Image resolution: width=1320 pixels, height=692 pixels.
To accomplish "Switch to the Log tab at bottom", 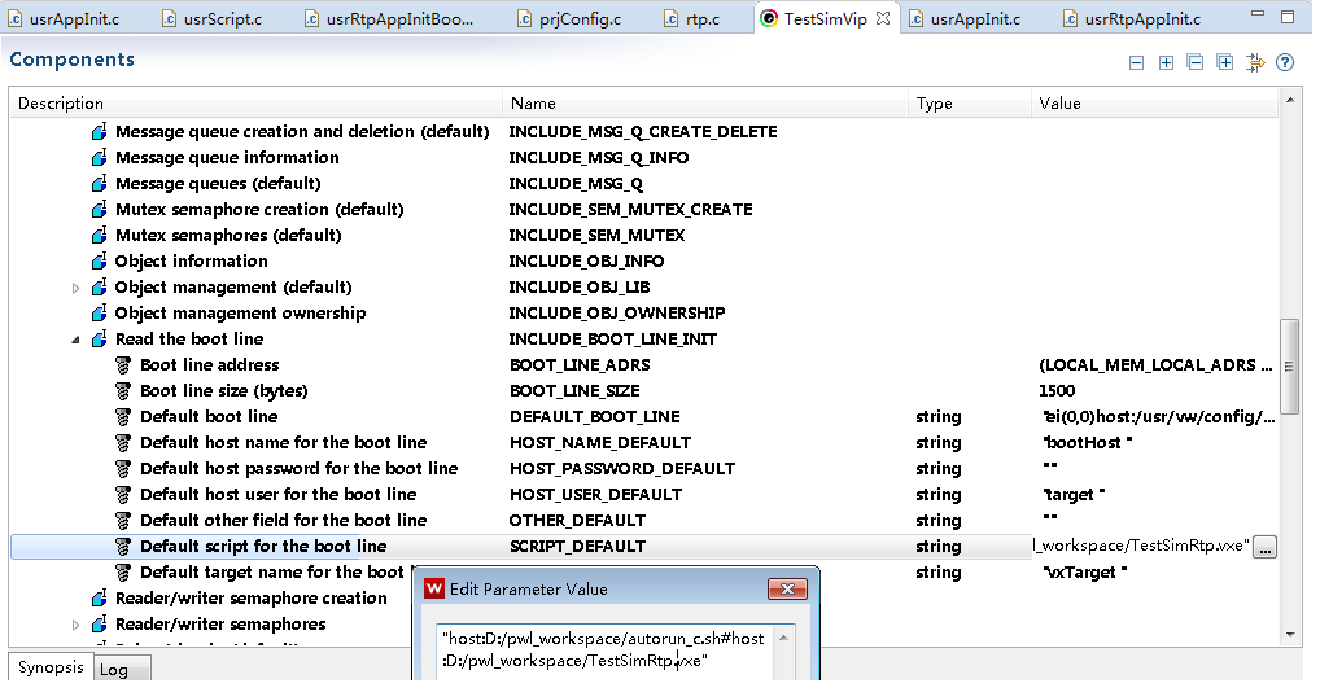I will coord(121,668).
